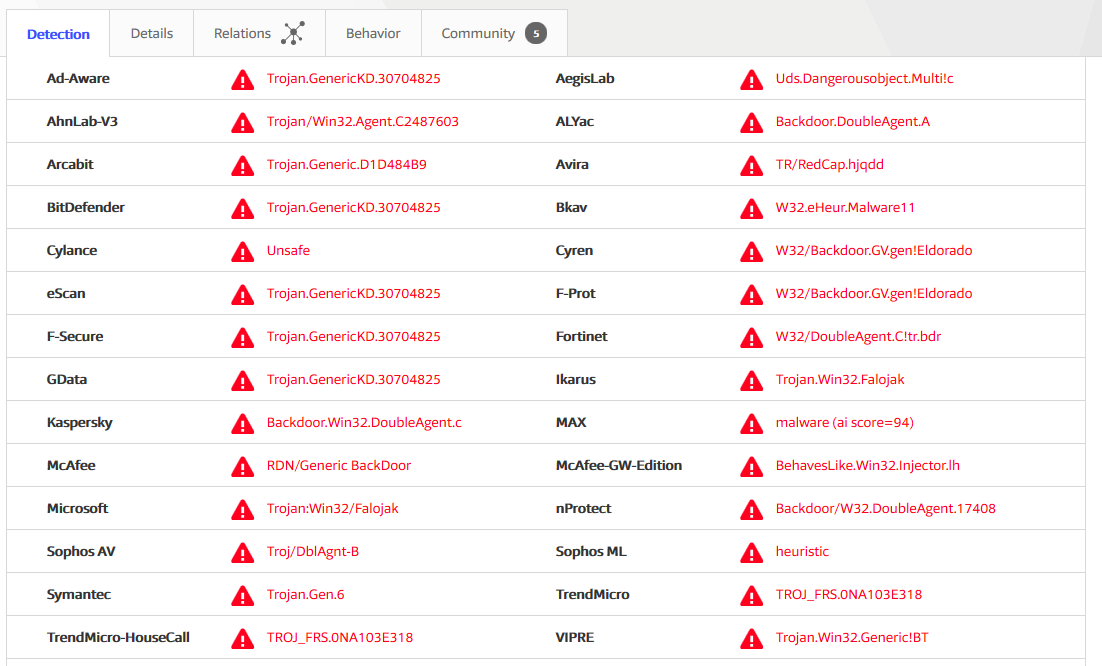Click the McAfee-GW-Edition engine name
Viewport: 1102px width, 666px height.
click(x=618, y=466)
